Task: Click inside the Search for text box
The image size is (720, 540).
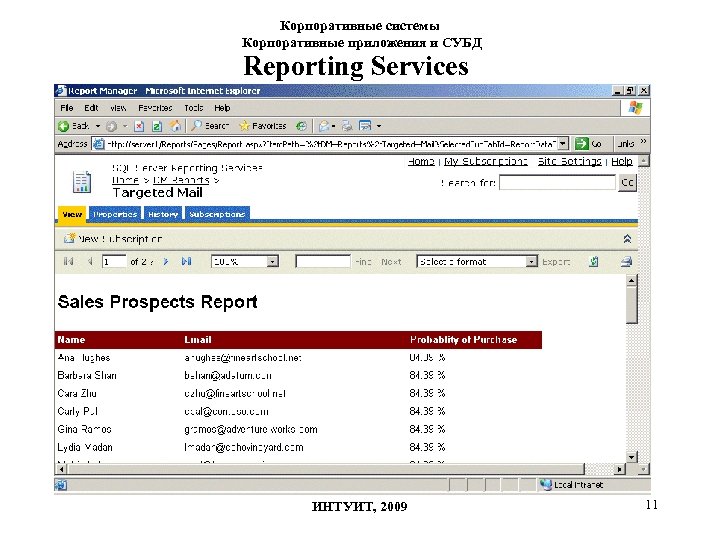Action: click(557, 182)
